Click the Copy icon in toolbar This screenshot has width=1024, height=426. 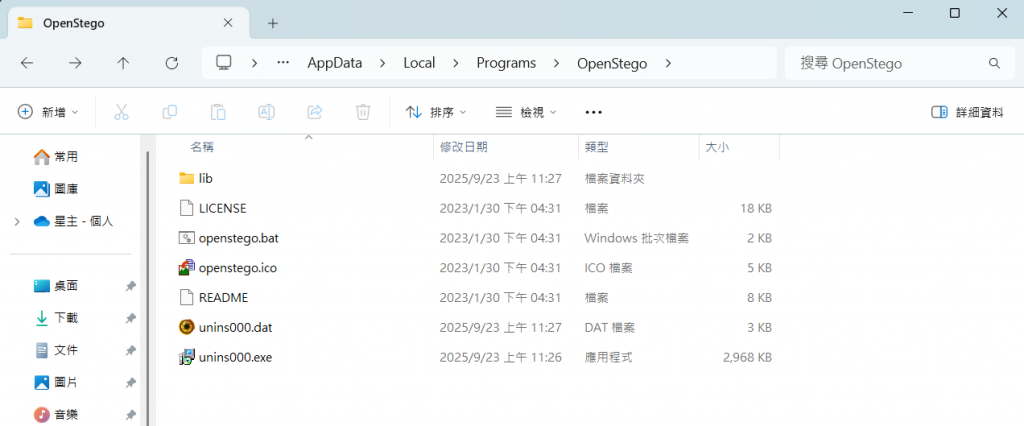point(170,112)
